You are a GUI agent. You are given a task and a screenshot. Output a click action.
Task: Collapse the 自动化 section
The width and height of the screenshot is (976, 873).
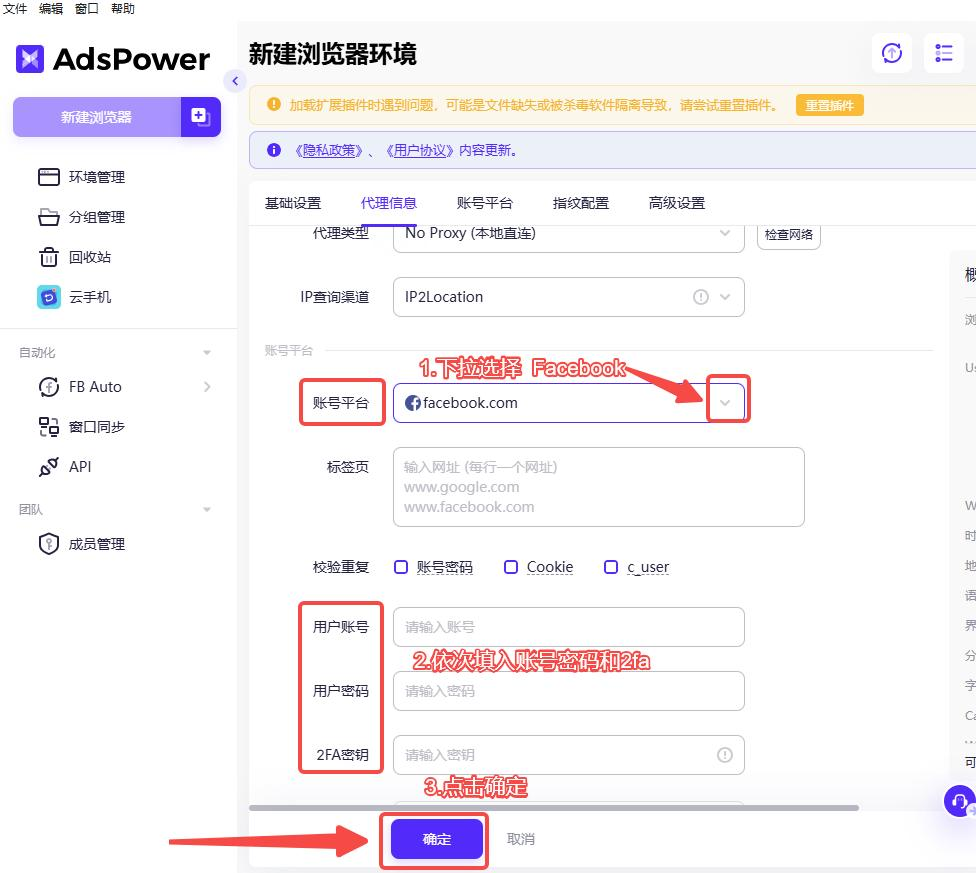tap(207, 353)
